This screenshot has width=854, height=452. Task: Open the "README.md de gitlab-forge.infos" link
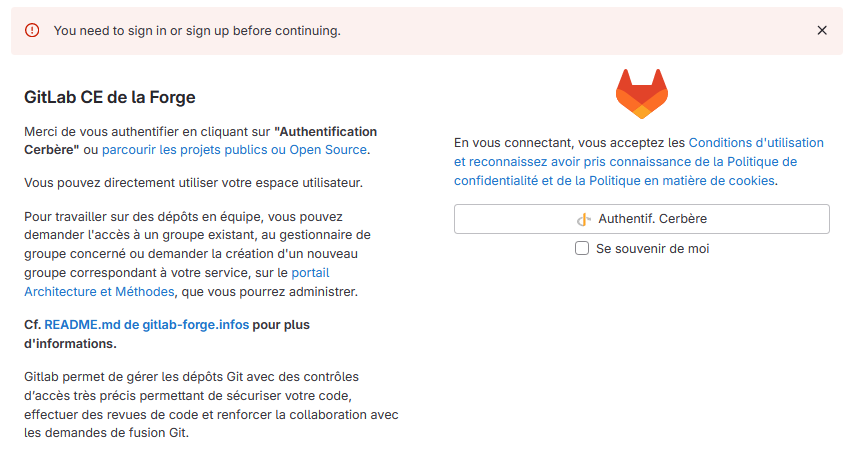coord(146,325)
